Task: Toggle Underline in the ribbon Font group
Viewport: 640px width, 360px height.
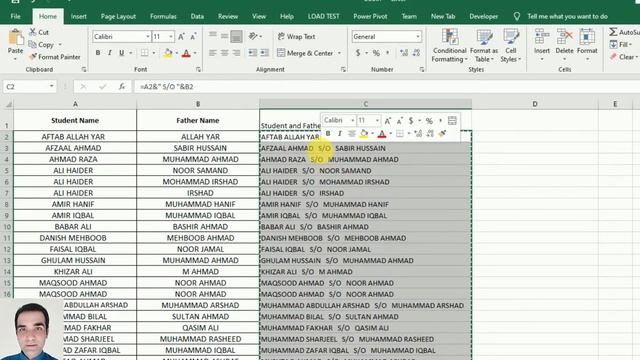Action: click(x=121, y=53)
